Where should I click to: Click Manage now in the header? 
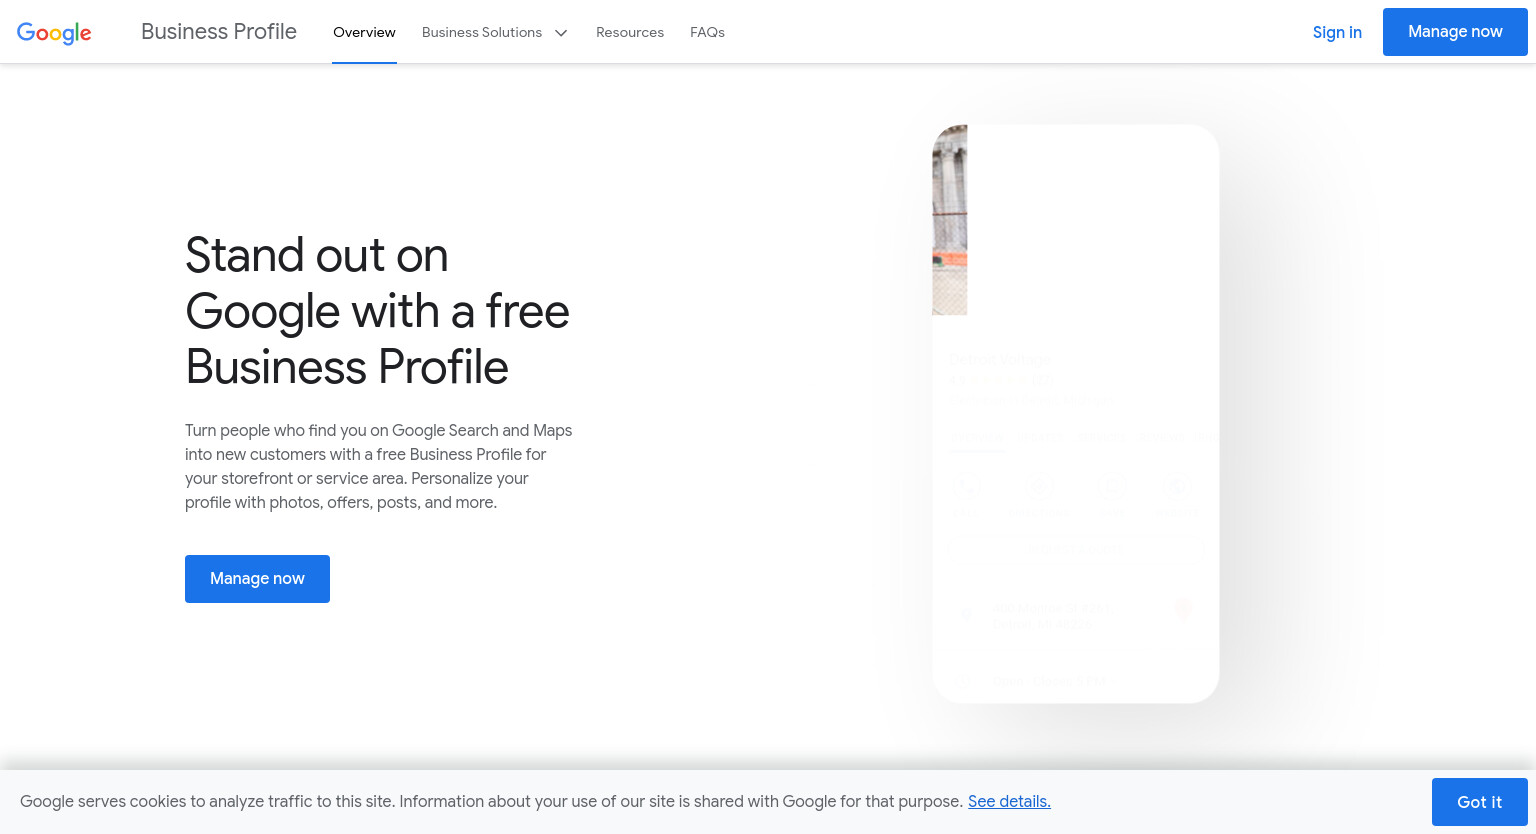pos(1455,32)
